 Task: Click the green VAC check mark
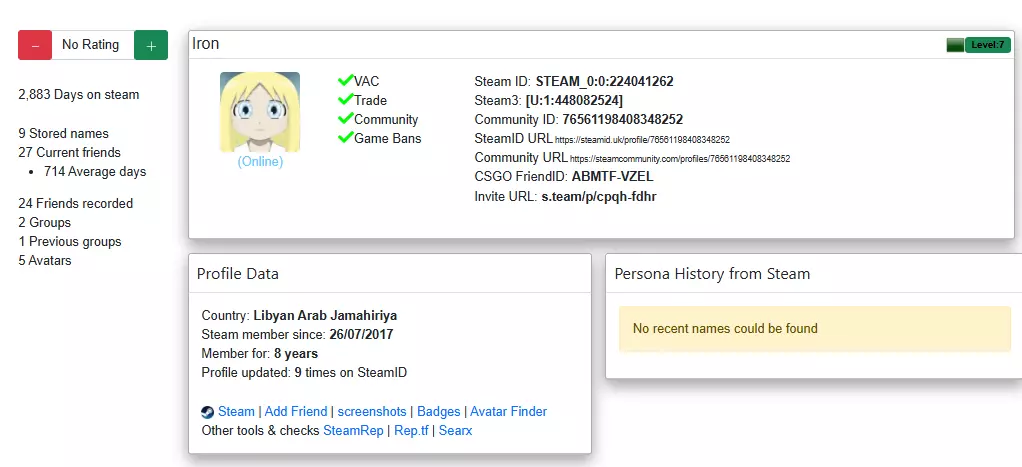tap(345, 81)
